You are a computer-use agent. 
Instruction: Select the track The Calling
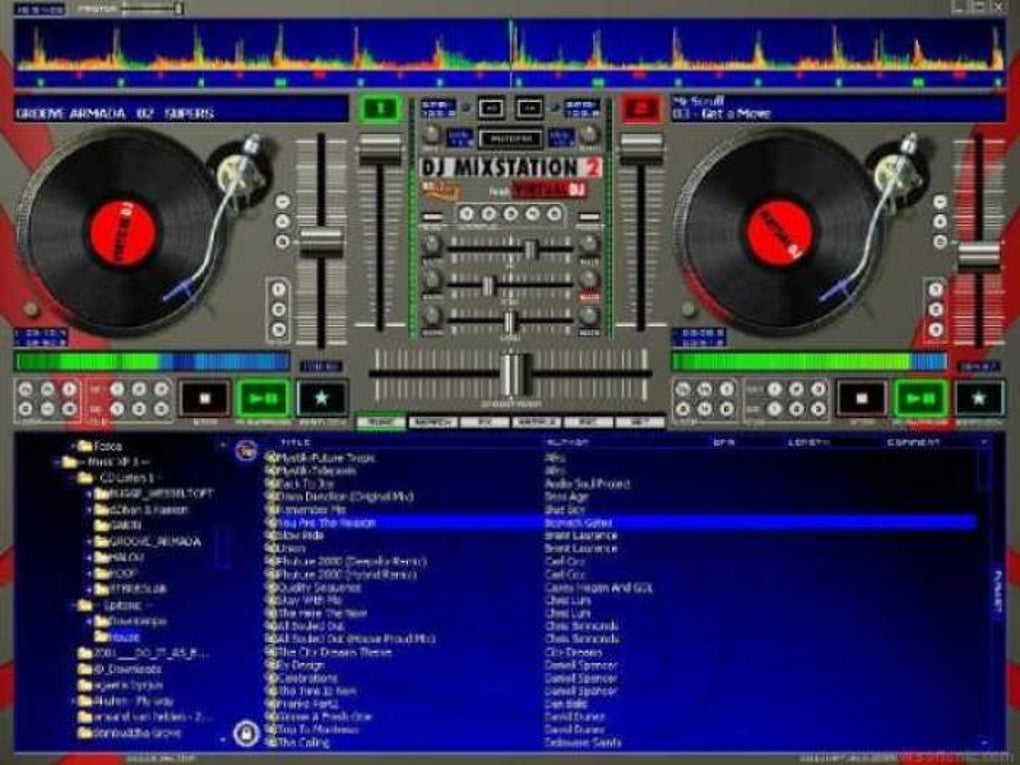coord(302,742)
